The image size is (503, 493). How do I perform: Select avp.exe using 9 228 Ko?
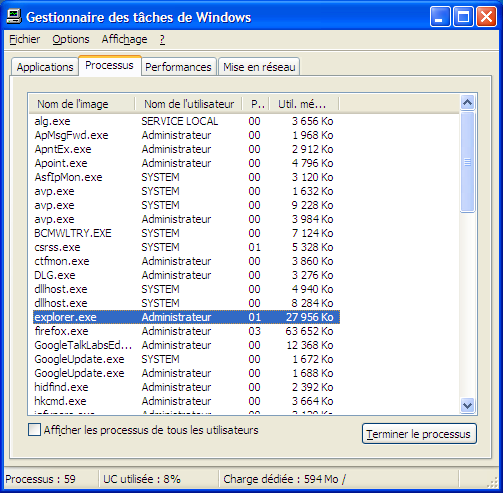click(186, 205)
